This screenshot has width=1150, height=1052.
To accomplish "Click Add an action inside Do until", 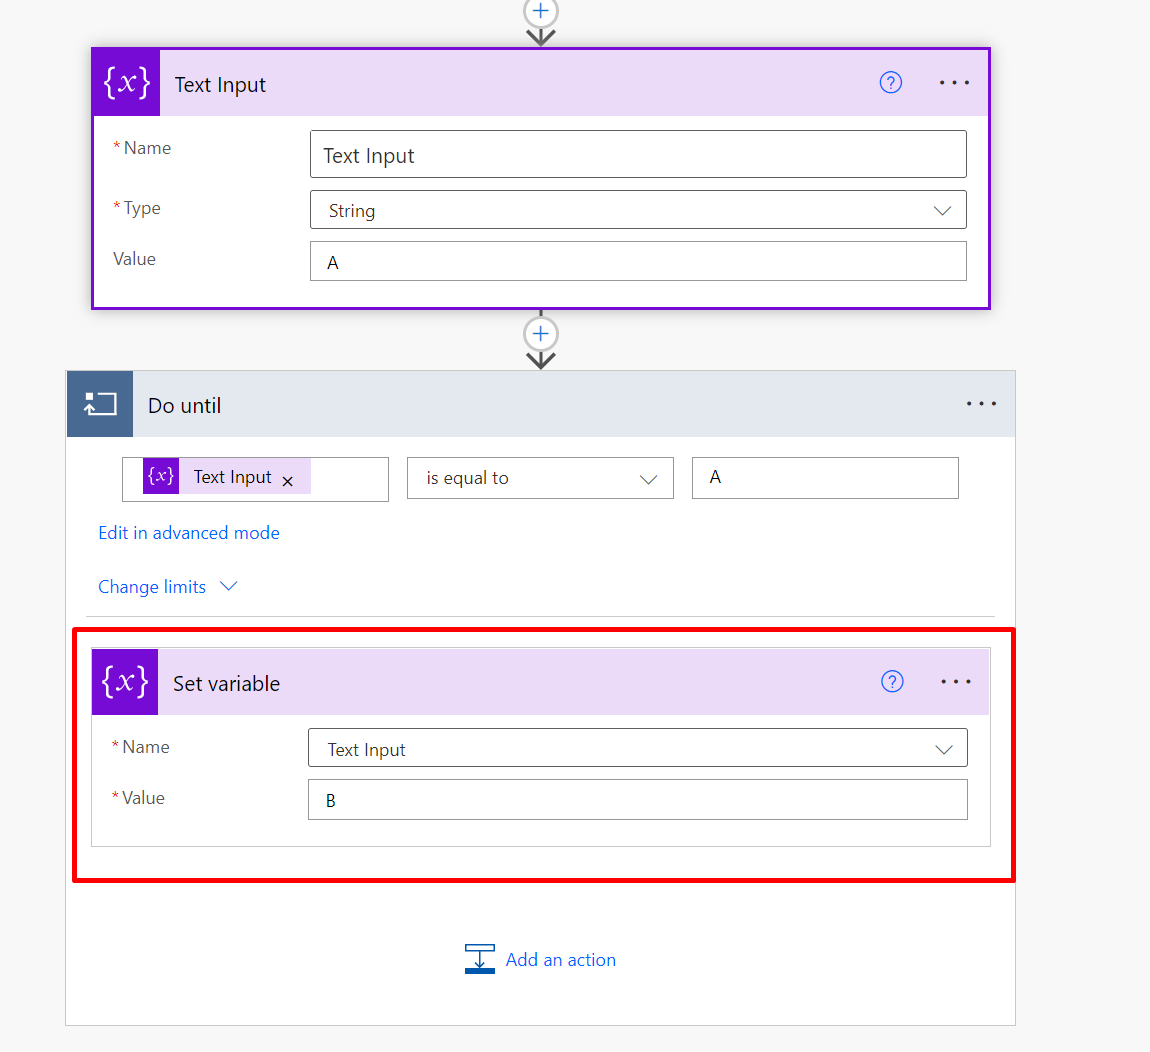I will tap(541, 959).
